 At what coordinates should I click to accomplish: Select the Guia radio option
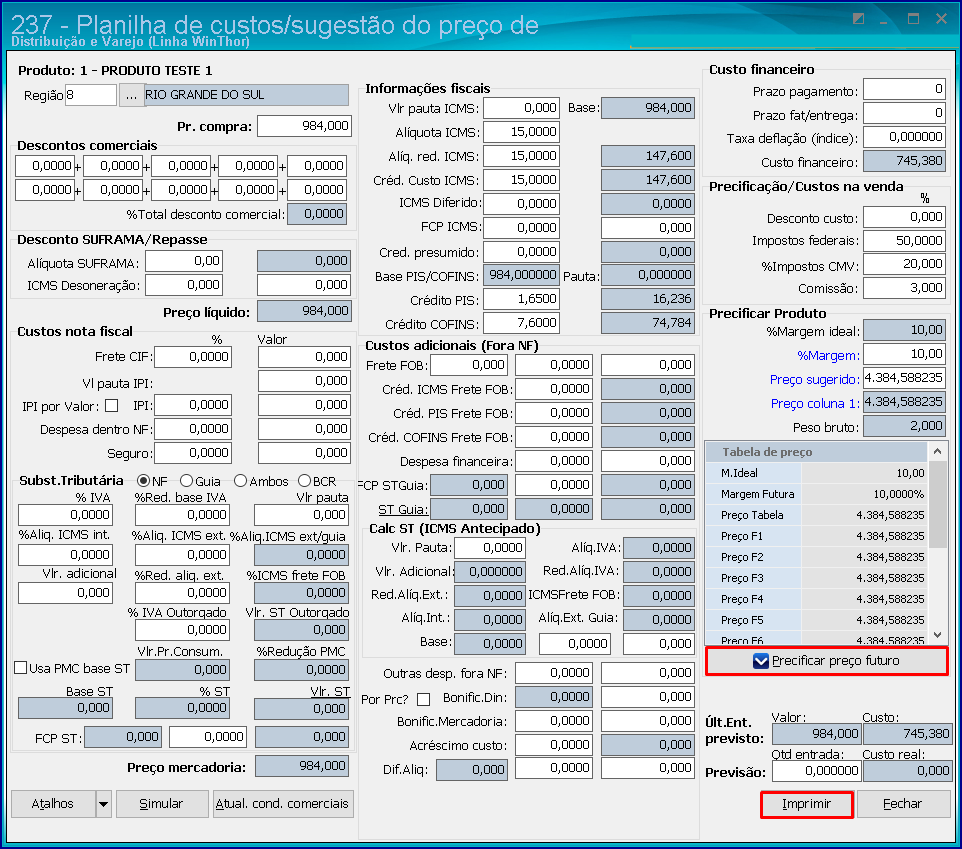coord(187,481)
